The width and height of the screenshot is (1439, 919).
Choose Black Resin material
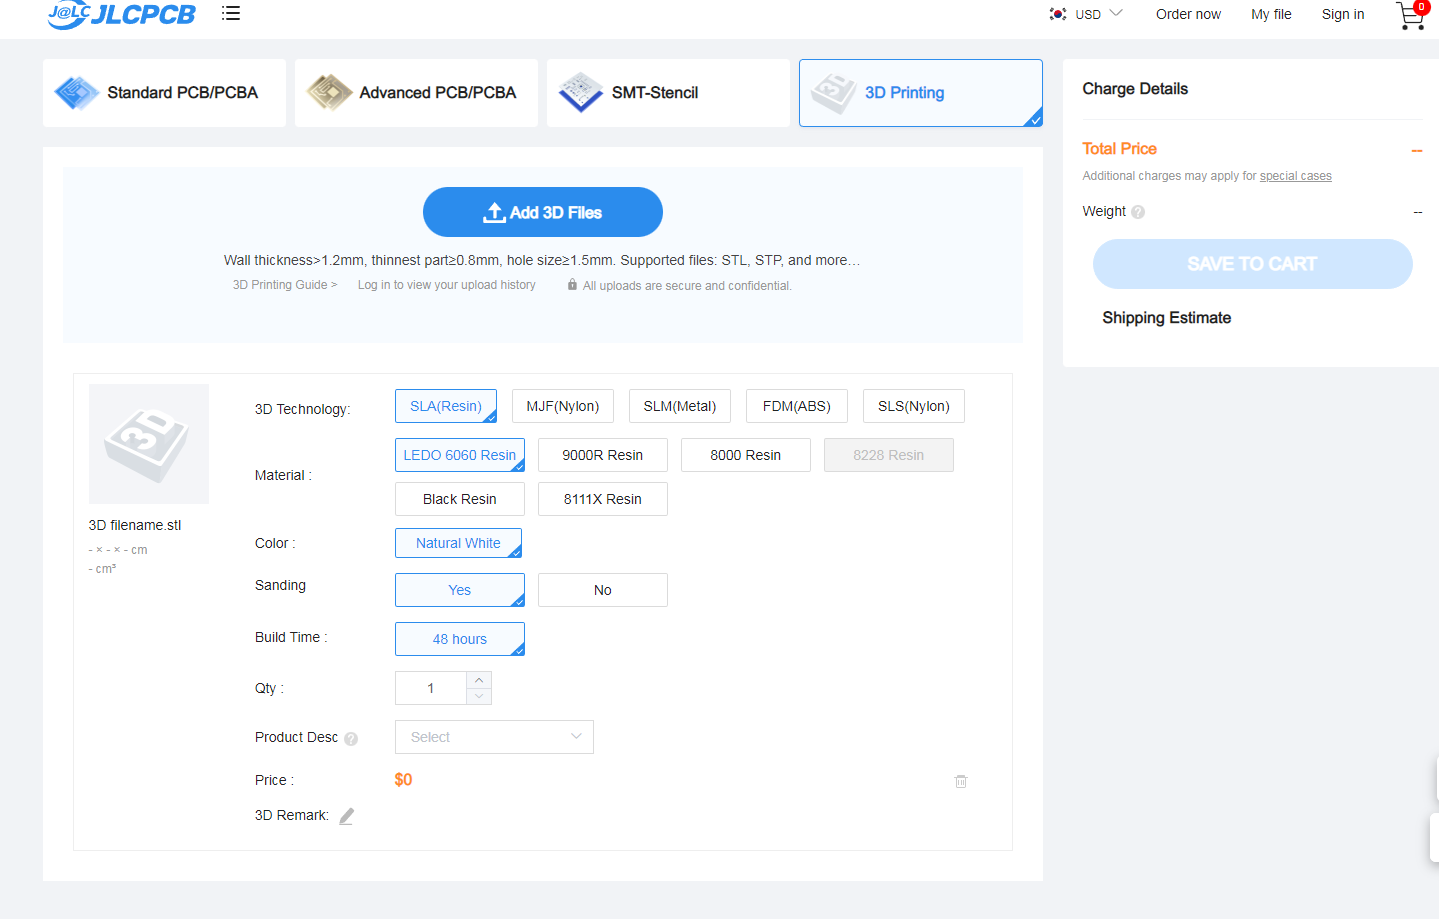pos(460,499)
